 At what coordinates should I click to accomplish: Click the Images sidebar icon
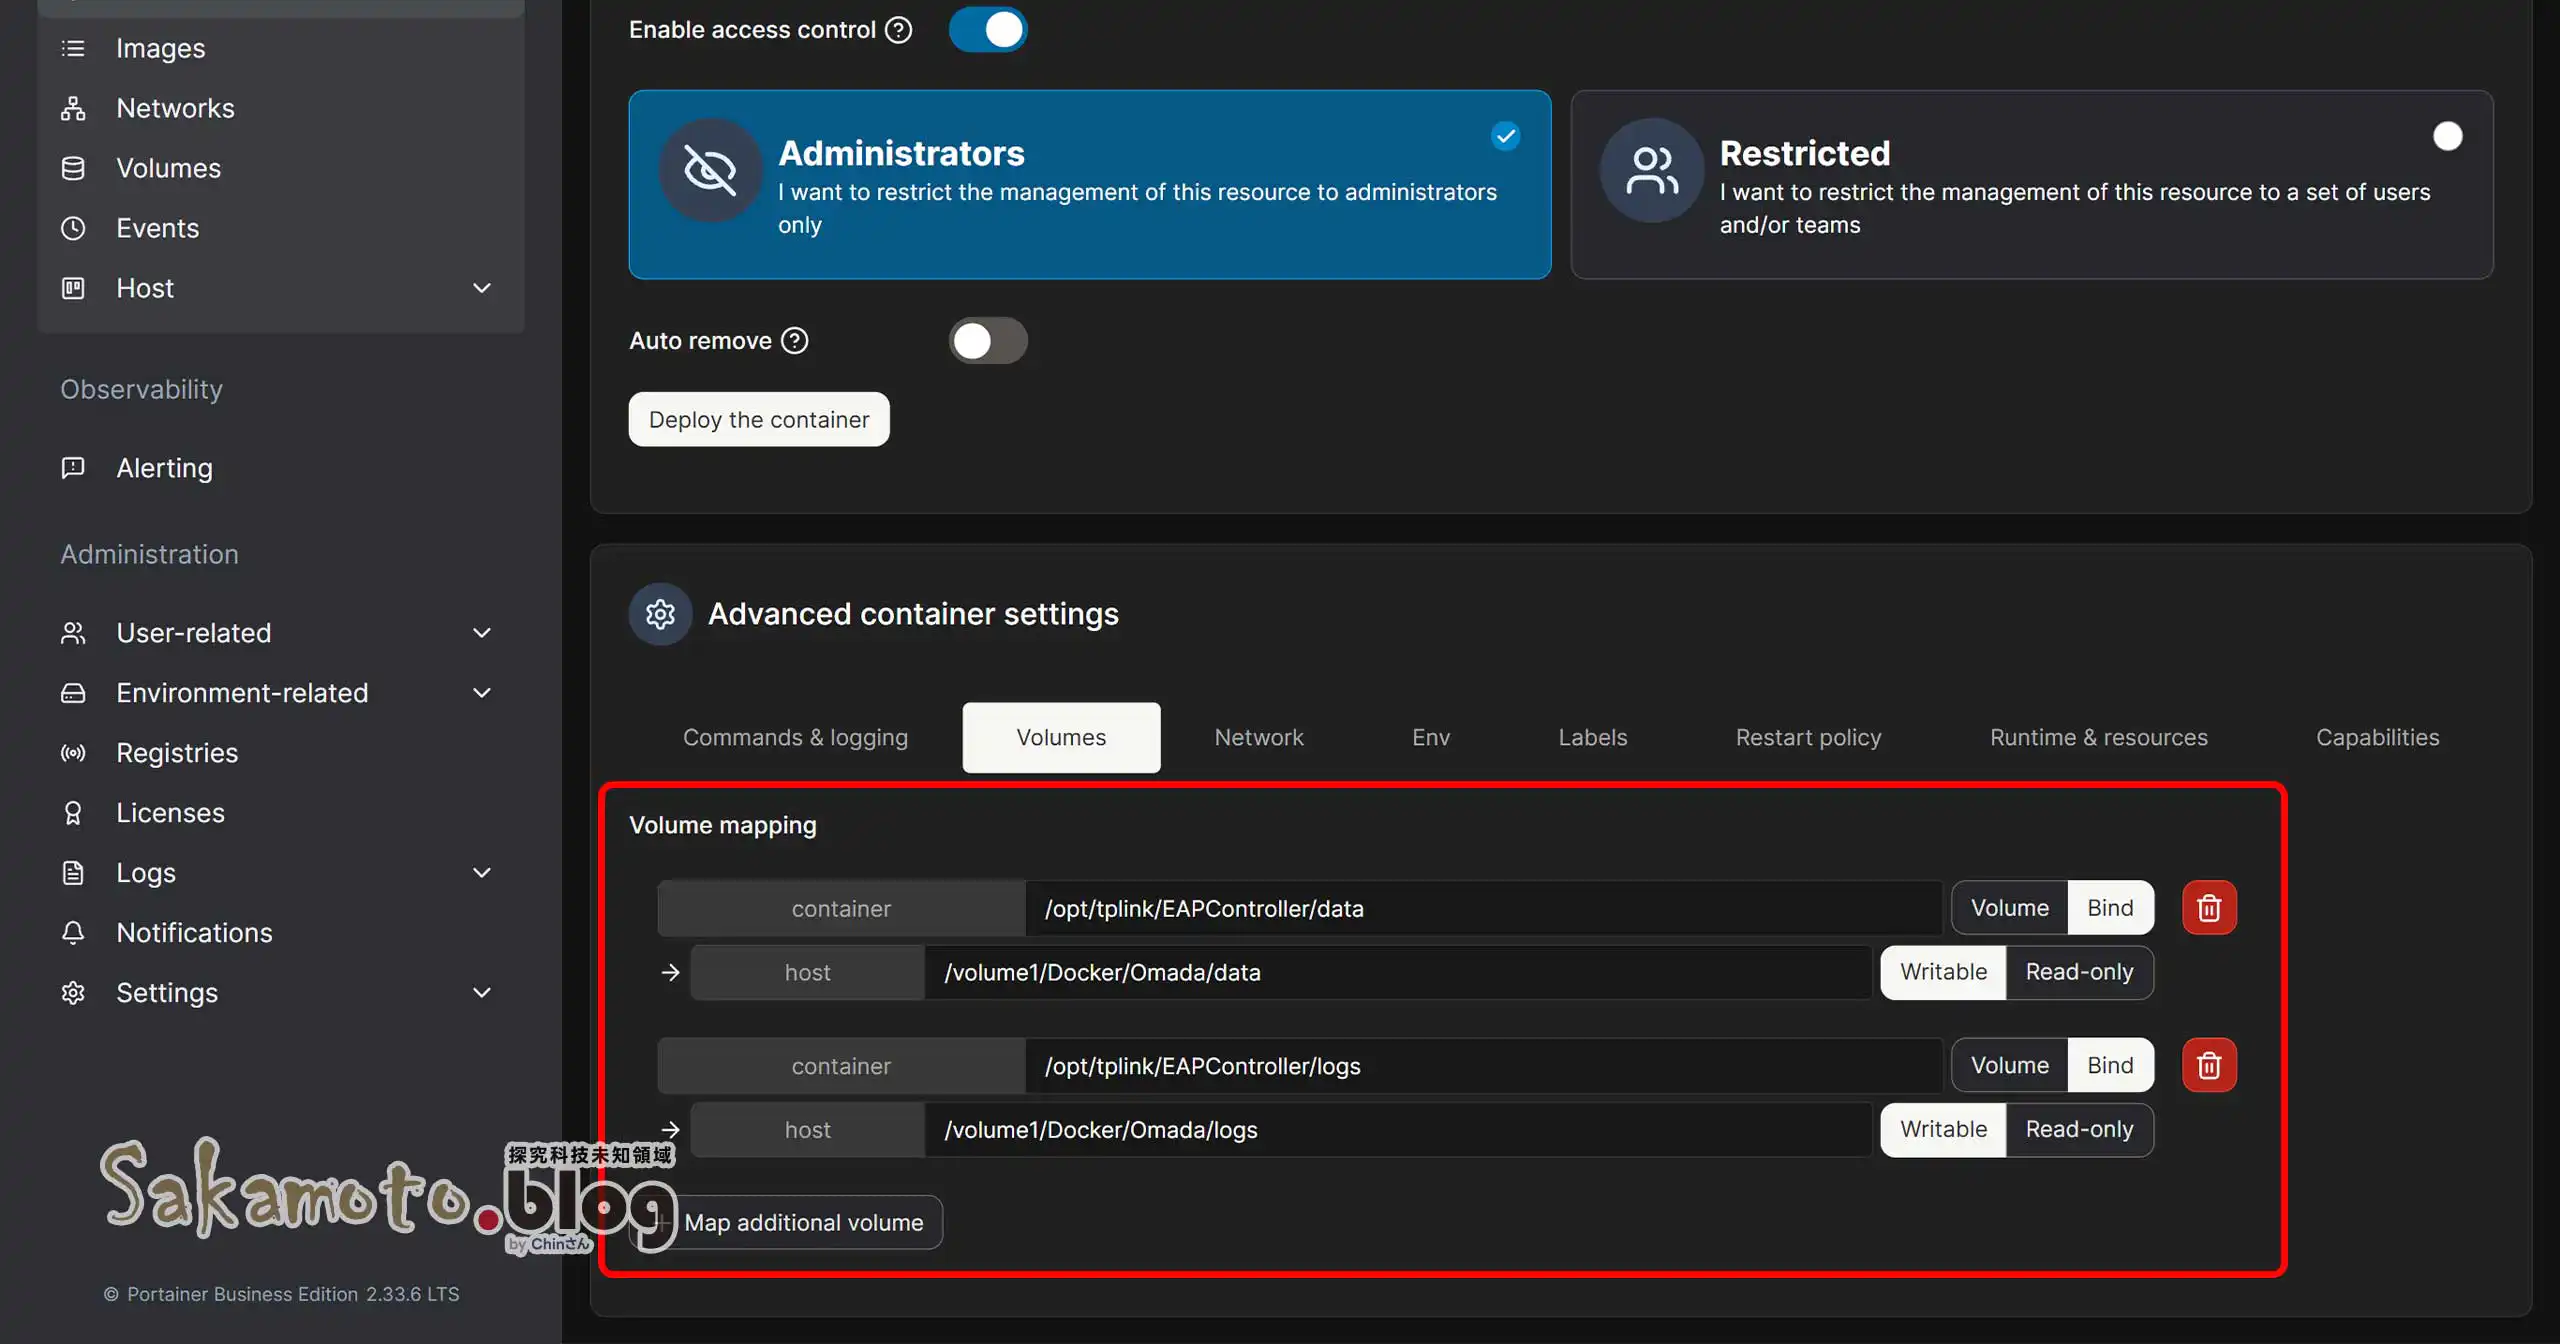coord(73,48)
